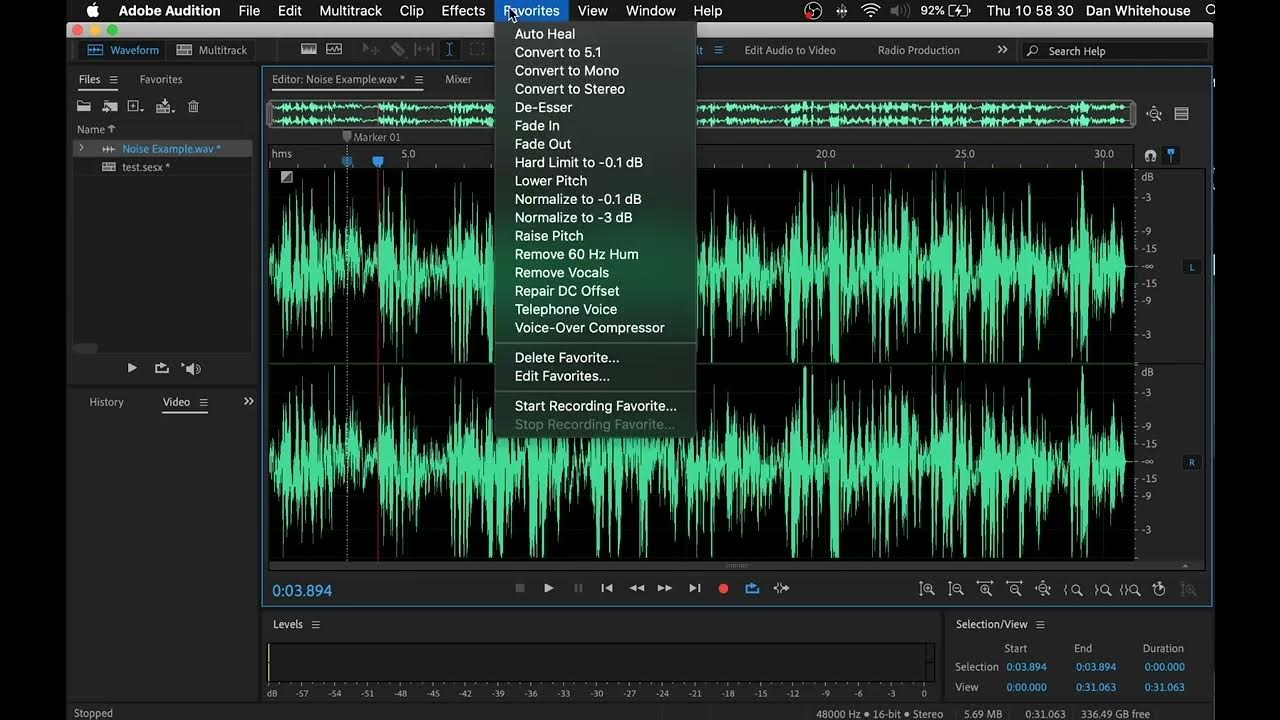
Task: Open the spectral frequency display
Action: coord(309,49)
